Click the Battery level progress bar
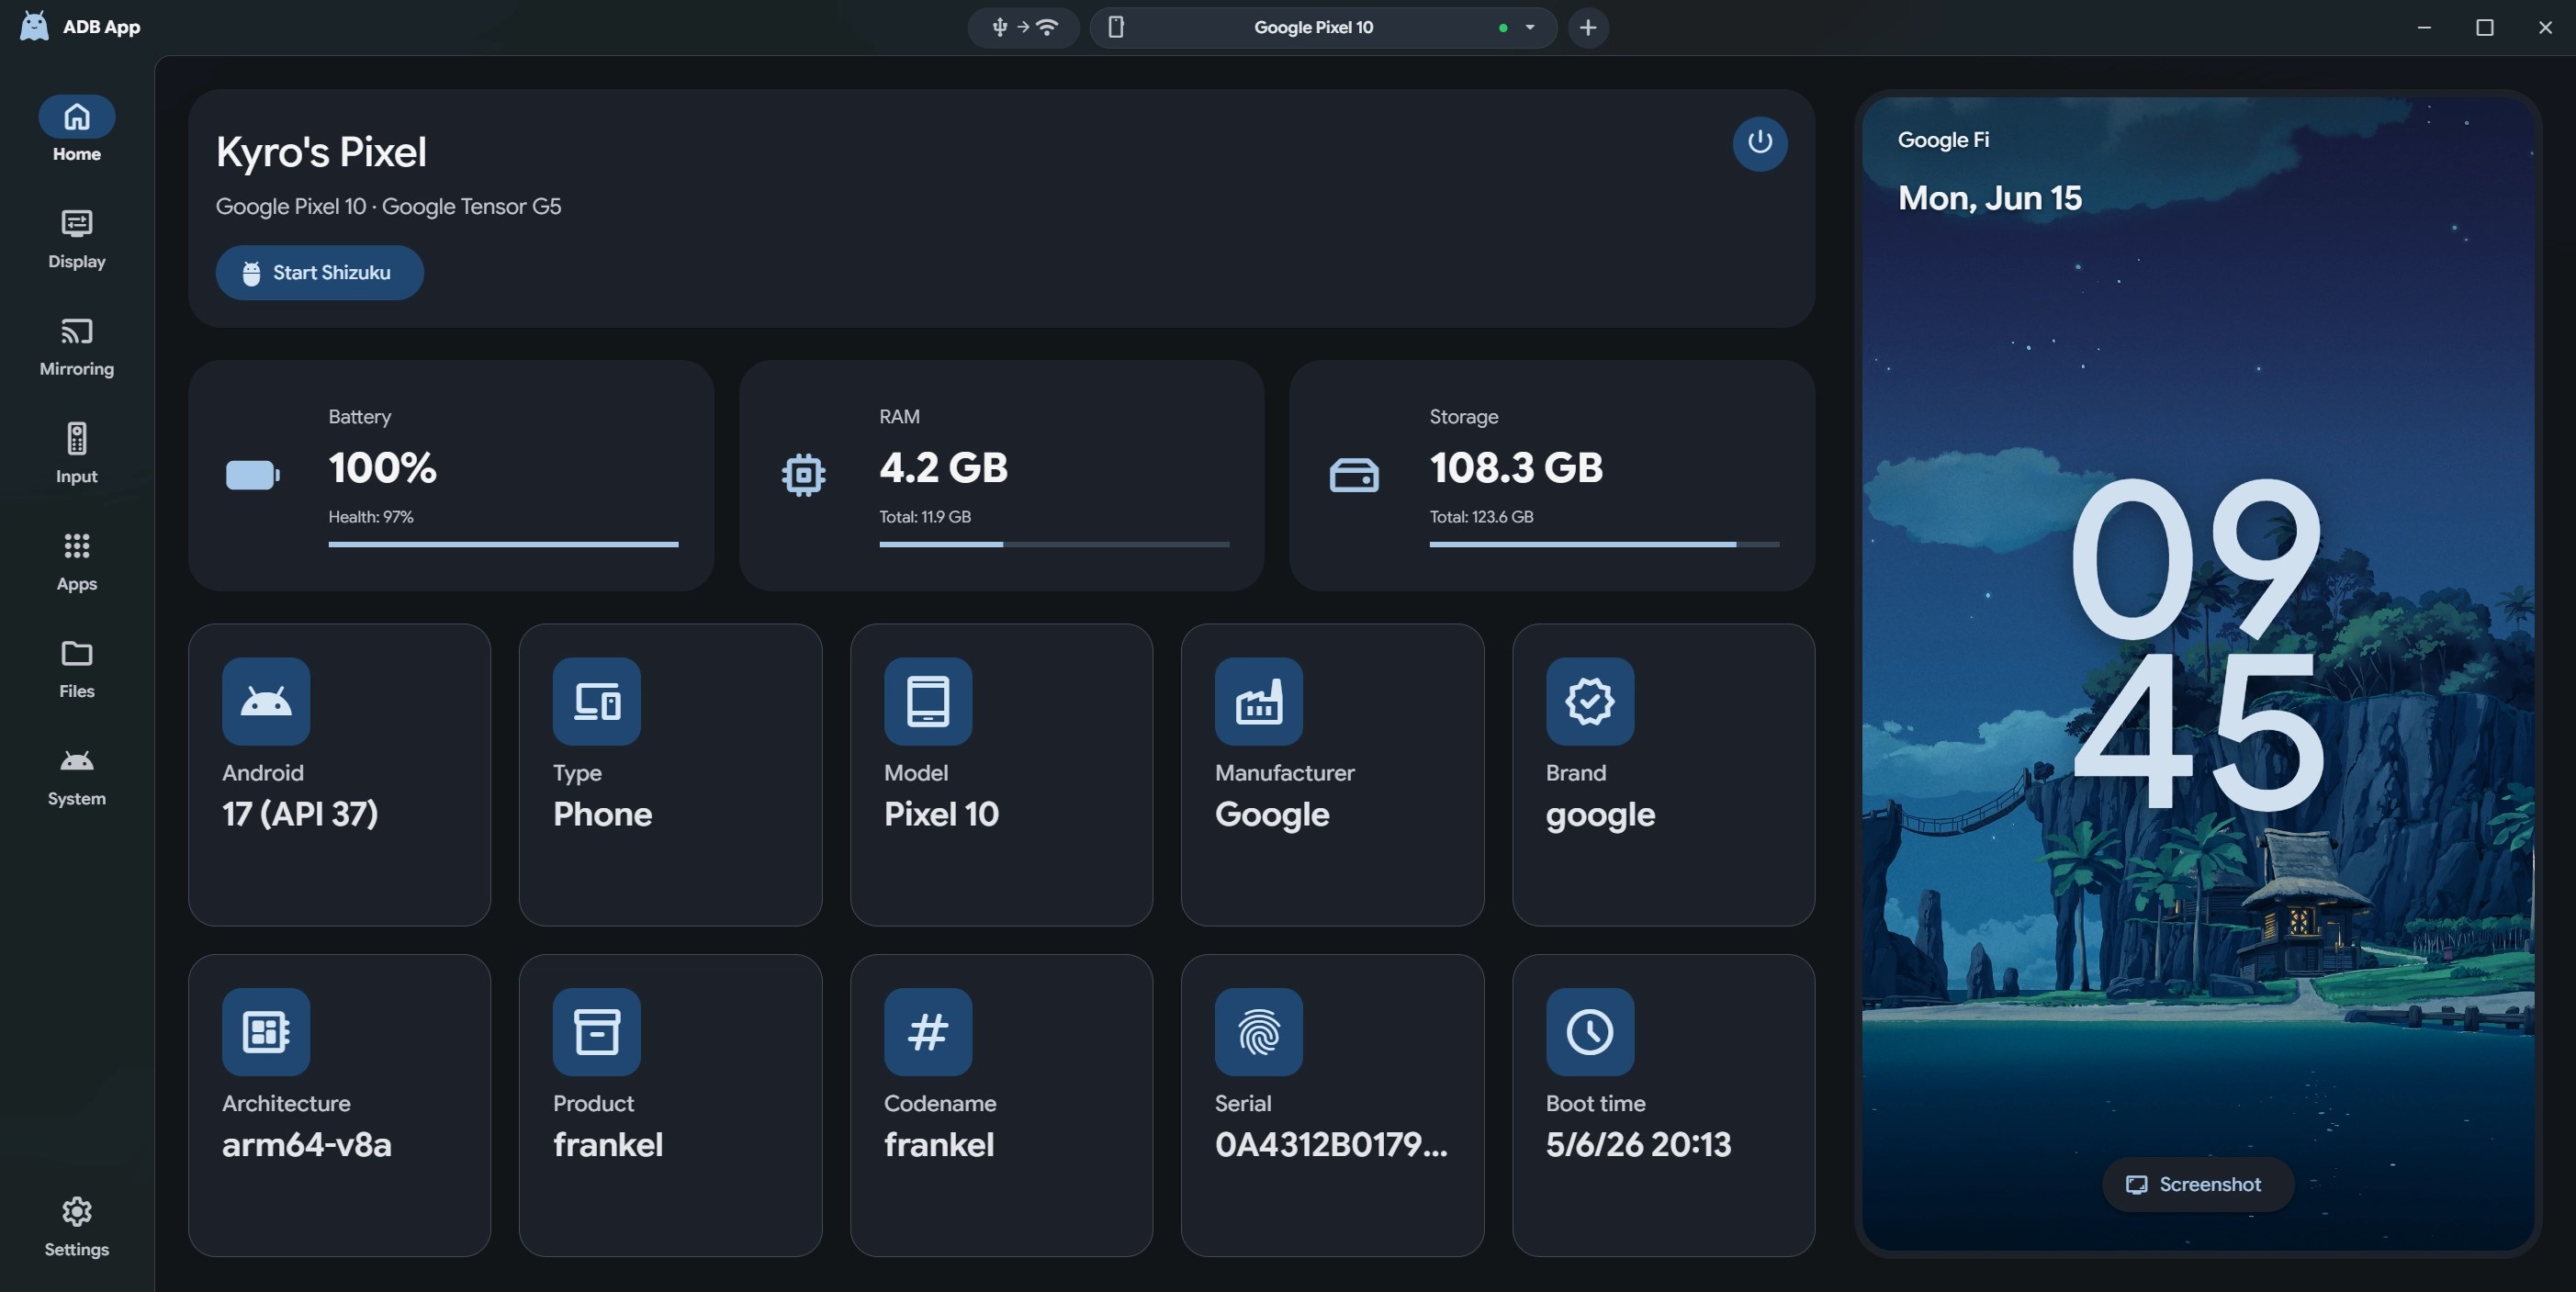Screen dimensions: 2576x1292 click(503, 544)
